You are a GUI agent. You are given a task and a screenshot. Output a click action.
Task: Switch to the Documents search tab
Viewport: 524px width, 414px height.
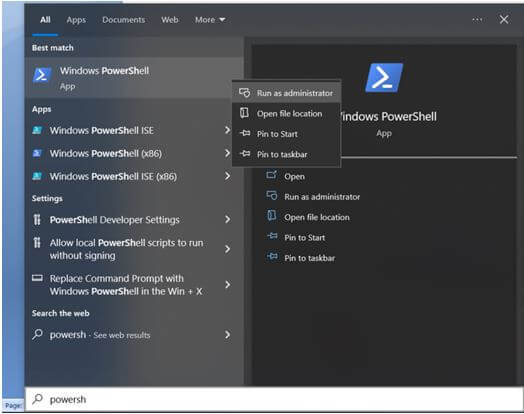pos(124,20)
